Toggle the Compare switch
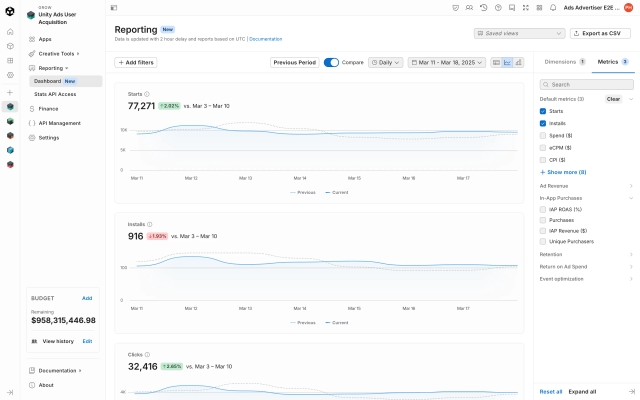Viewport: 640px width, 400px height. click(331, 62)
